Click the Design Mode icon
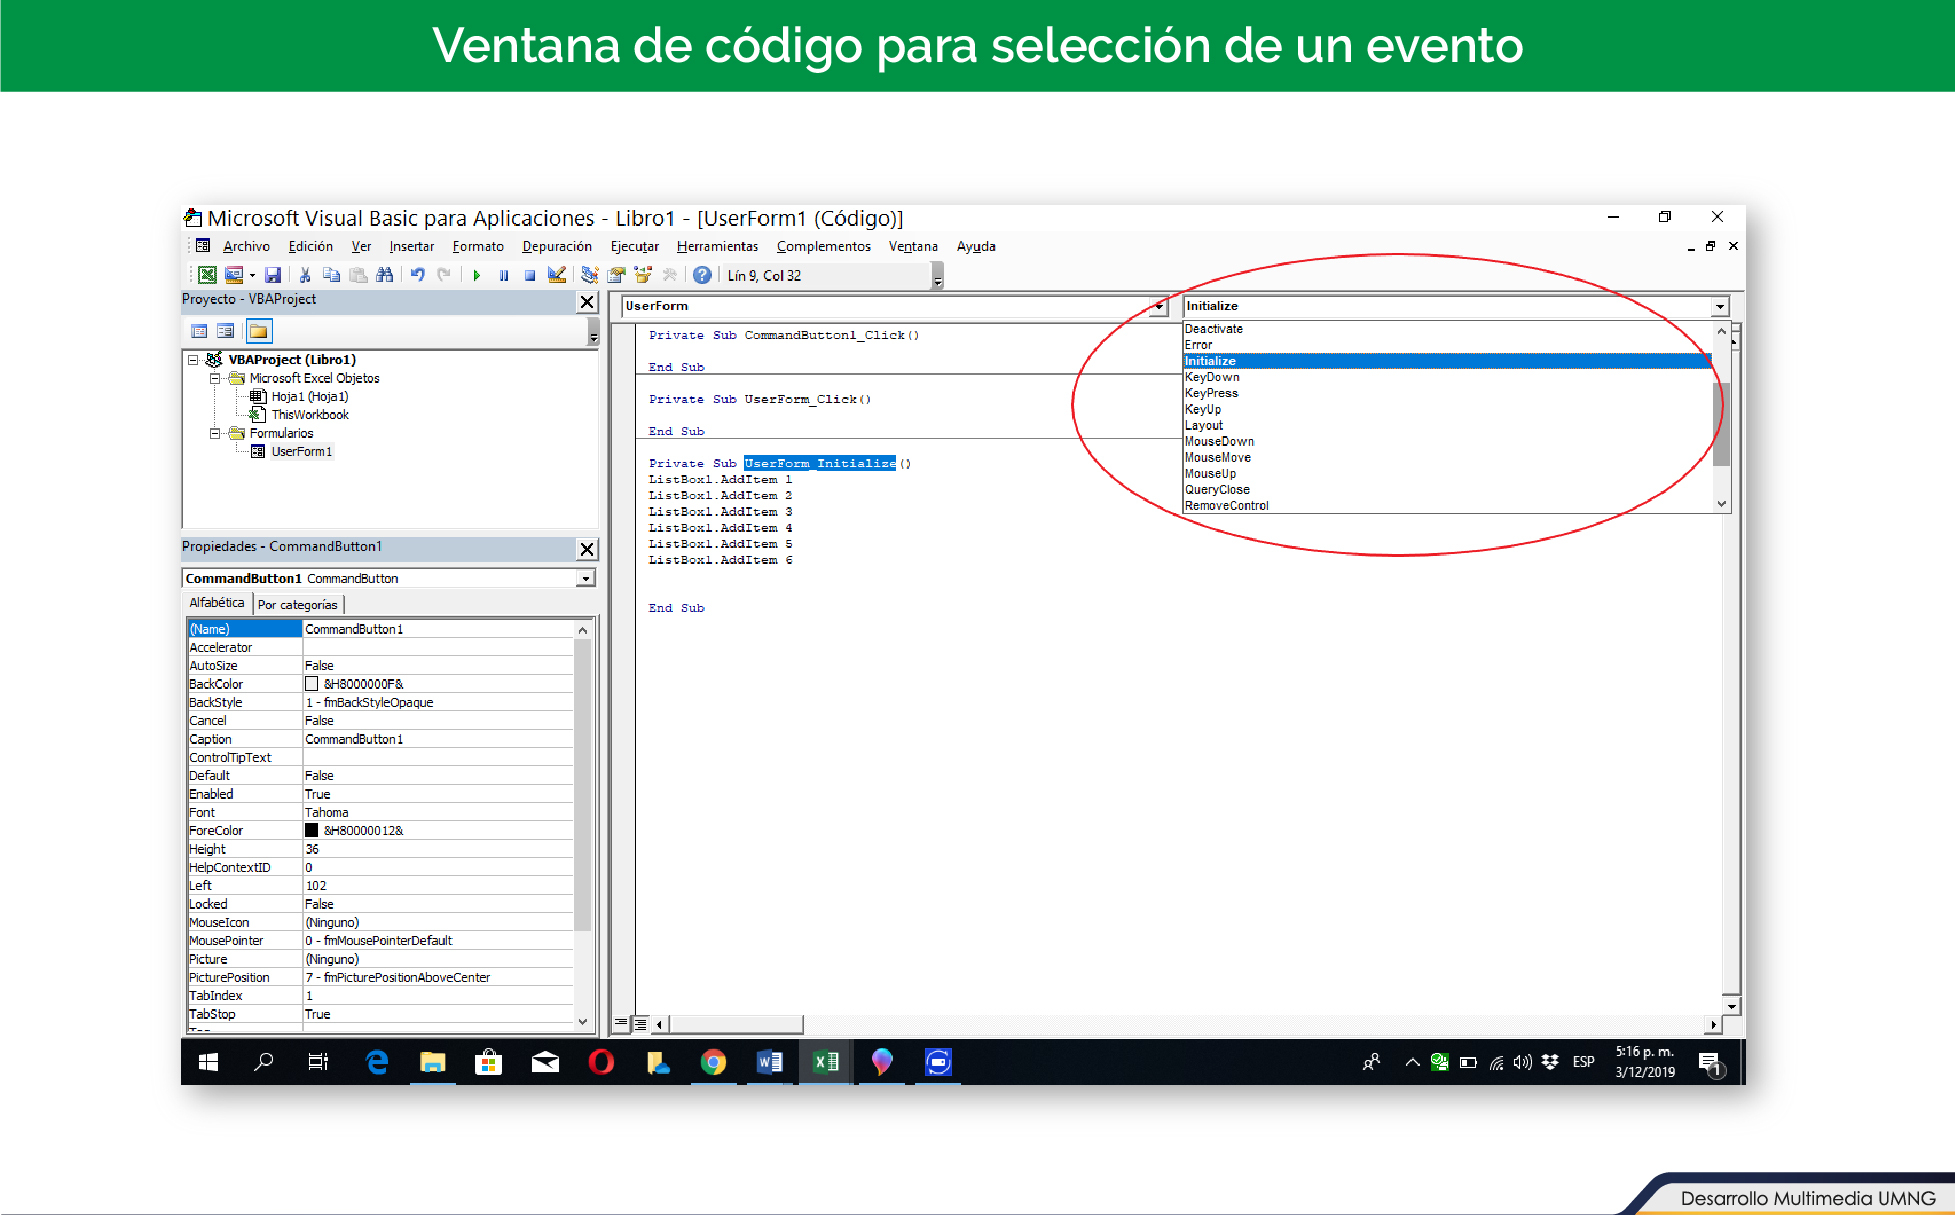The width and height of the screenshot is (1955, 1215). point(557,275)
